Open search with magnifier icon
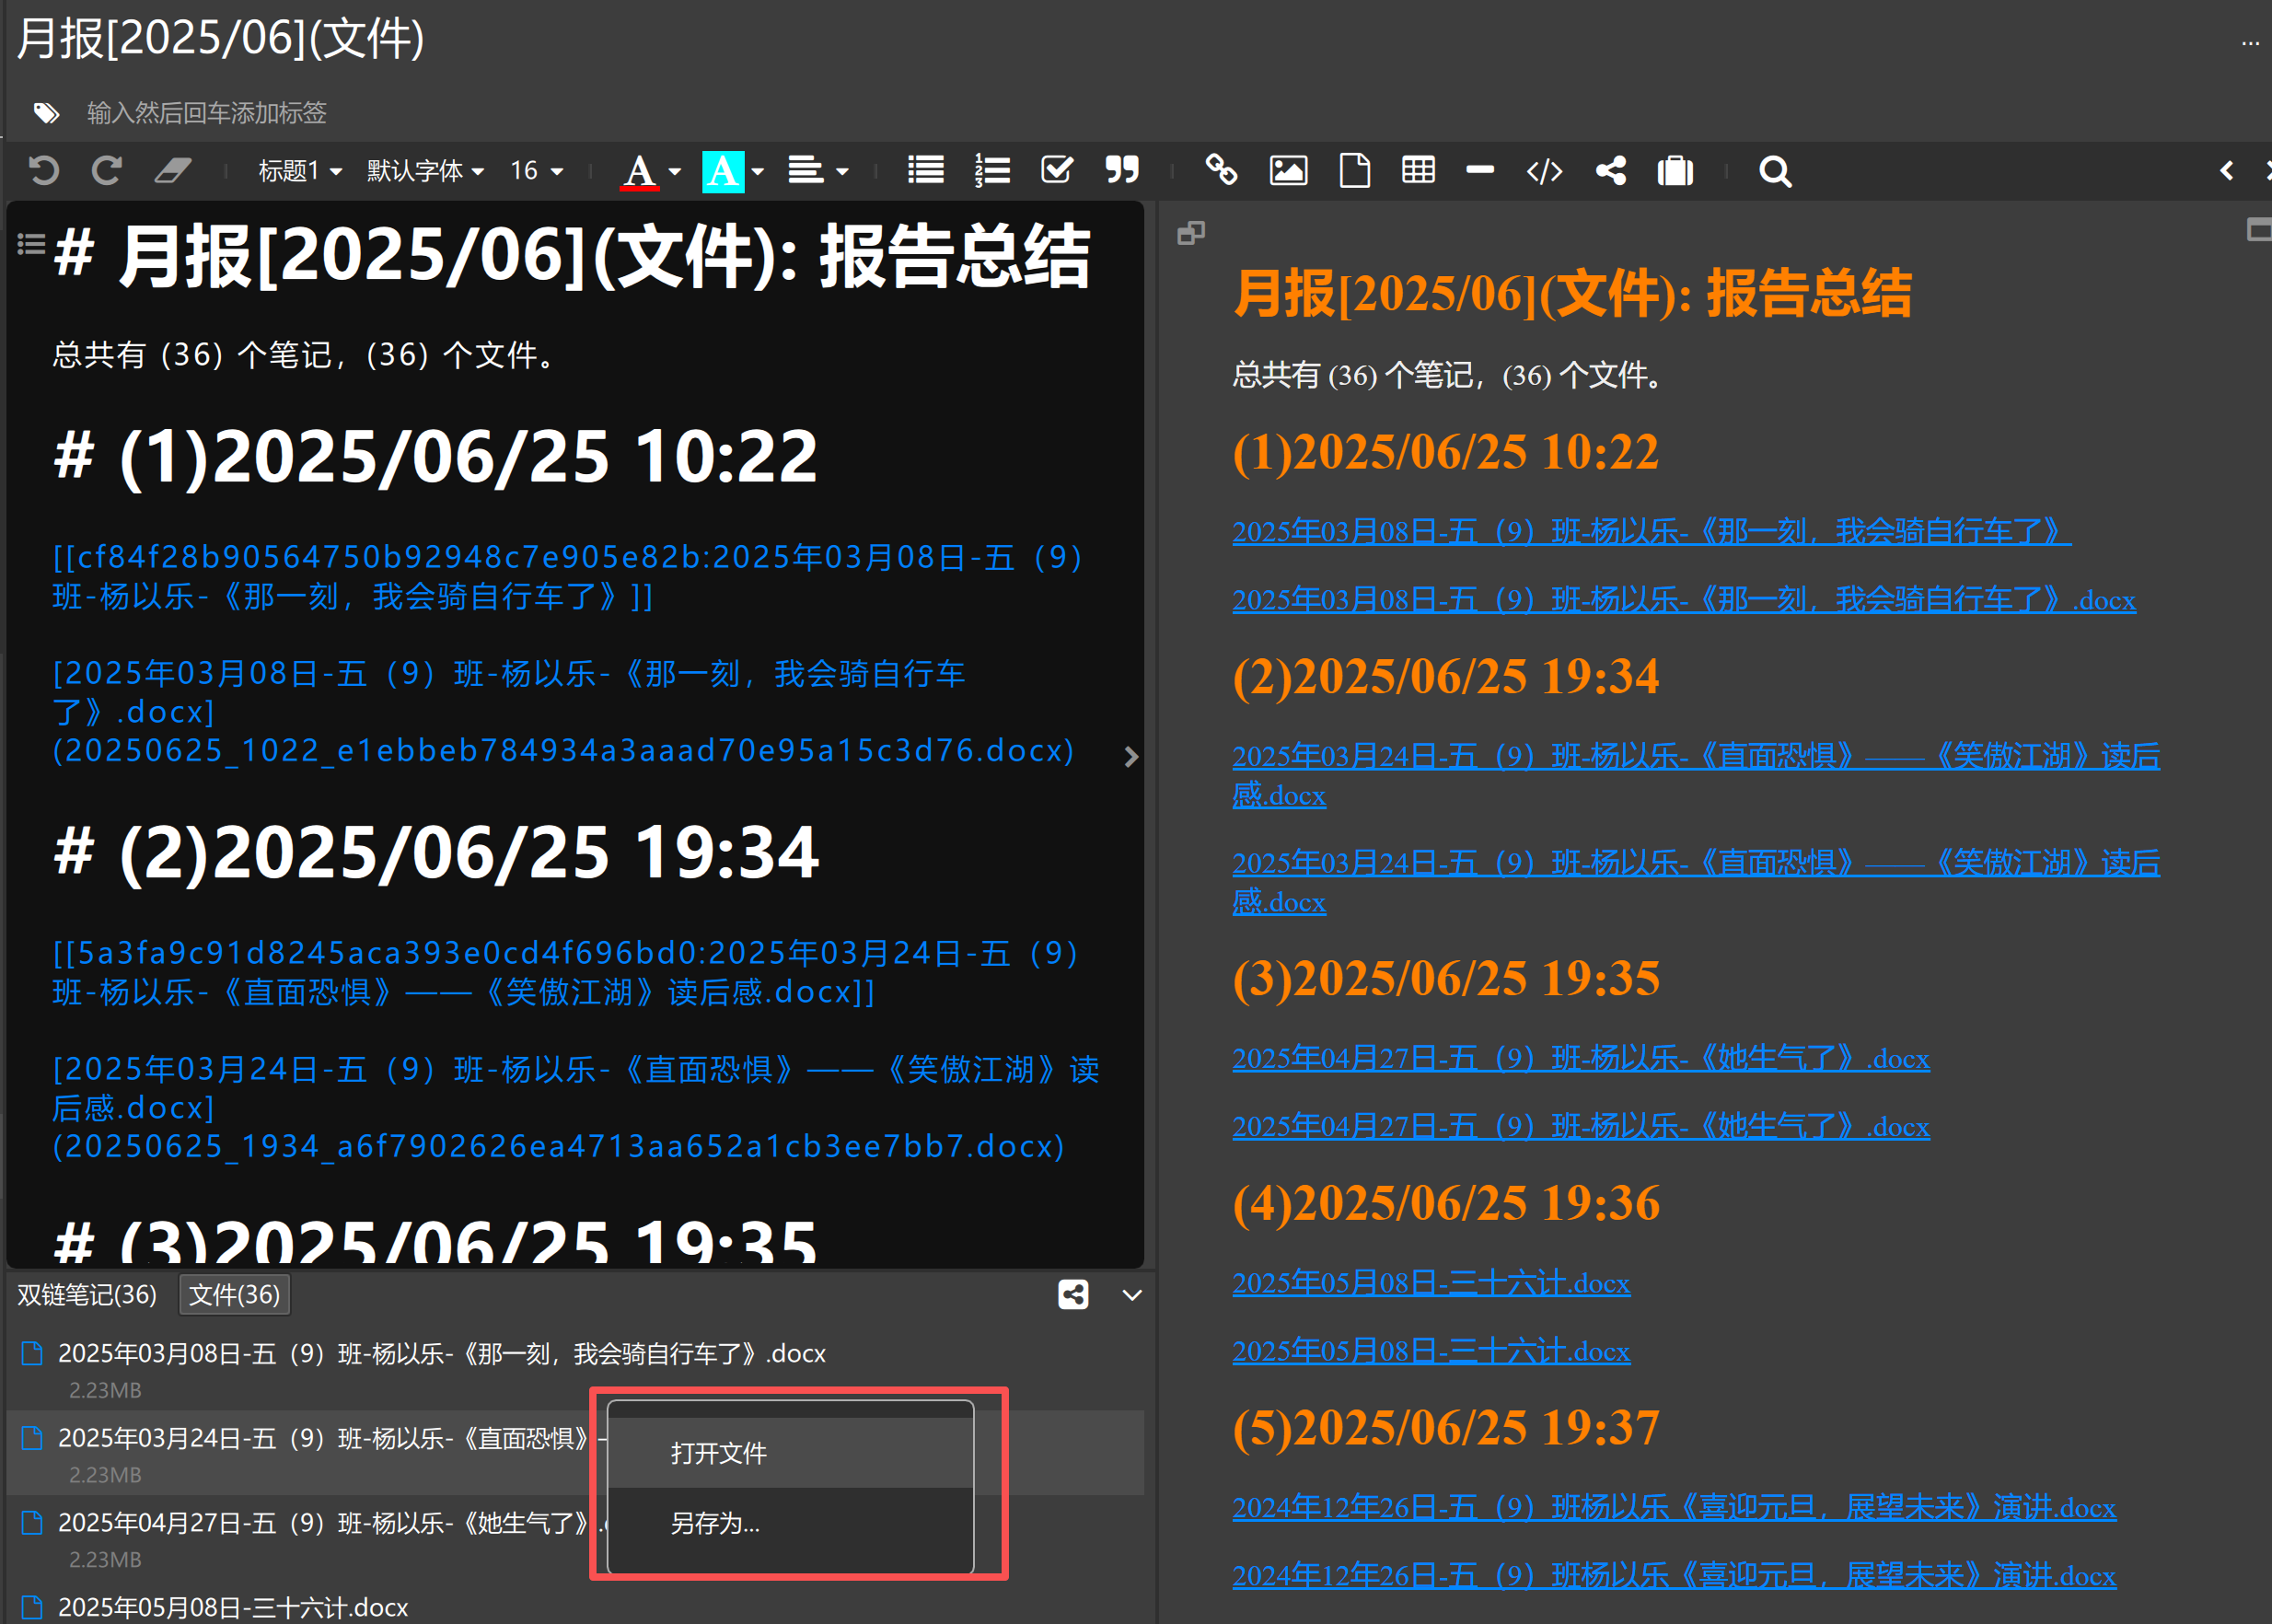This screenshot has height=1624, width=2272. click(x=1774, y=171)
